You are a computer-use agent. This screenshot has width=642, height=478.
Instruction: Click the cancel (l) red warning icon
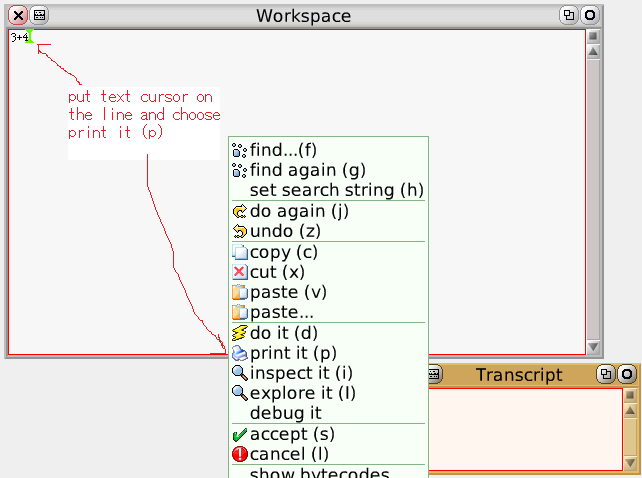pos(239,455)
